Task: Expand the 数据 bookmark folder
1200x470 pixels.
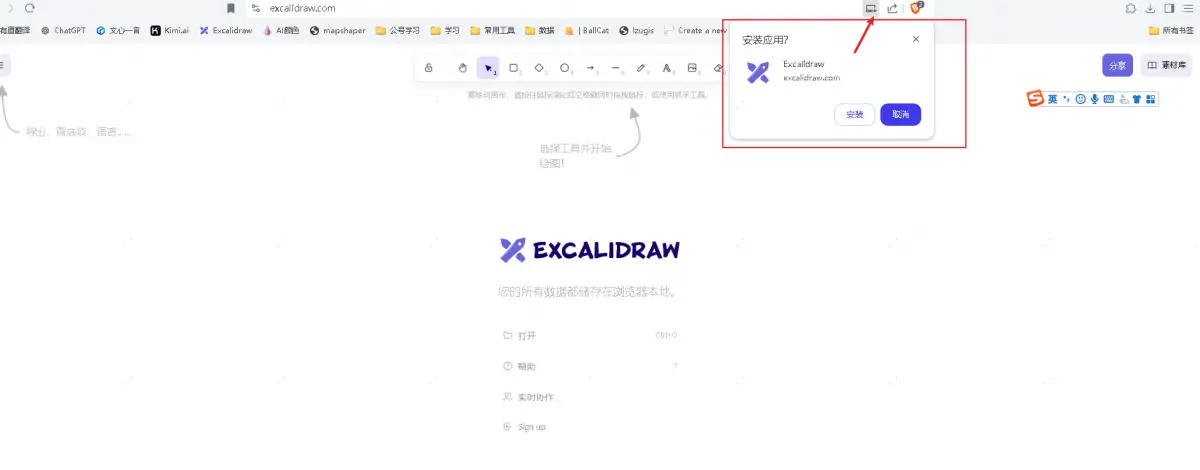Action: coord(539,30)
